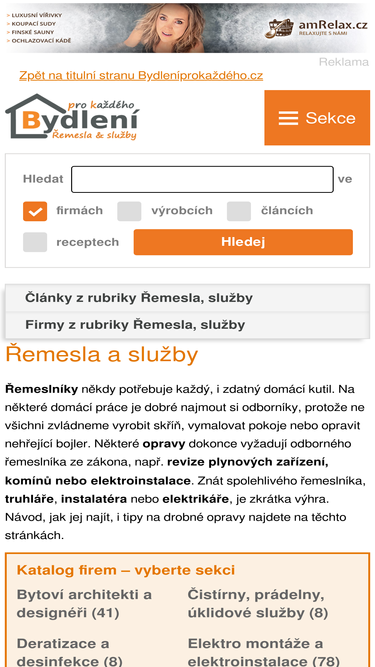Open Deratizace a desinfekce category
Viewport: 375px width, 667px height.
70,652
